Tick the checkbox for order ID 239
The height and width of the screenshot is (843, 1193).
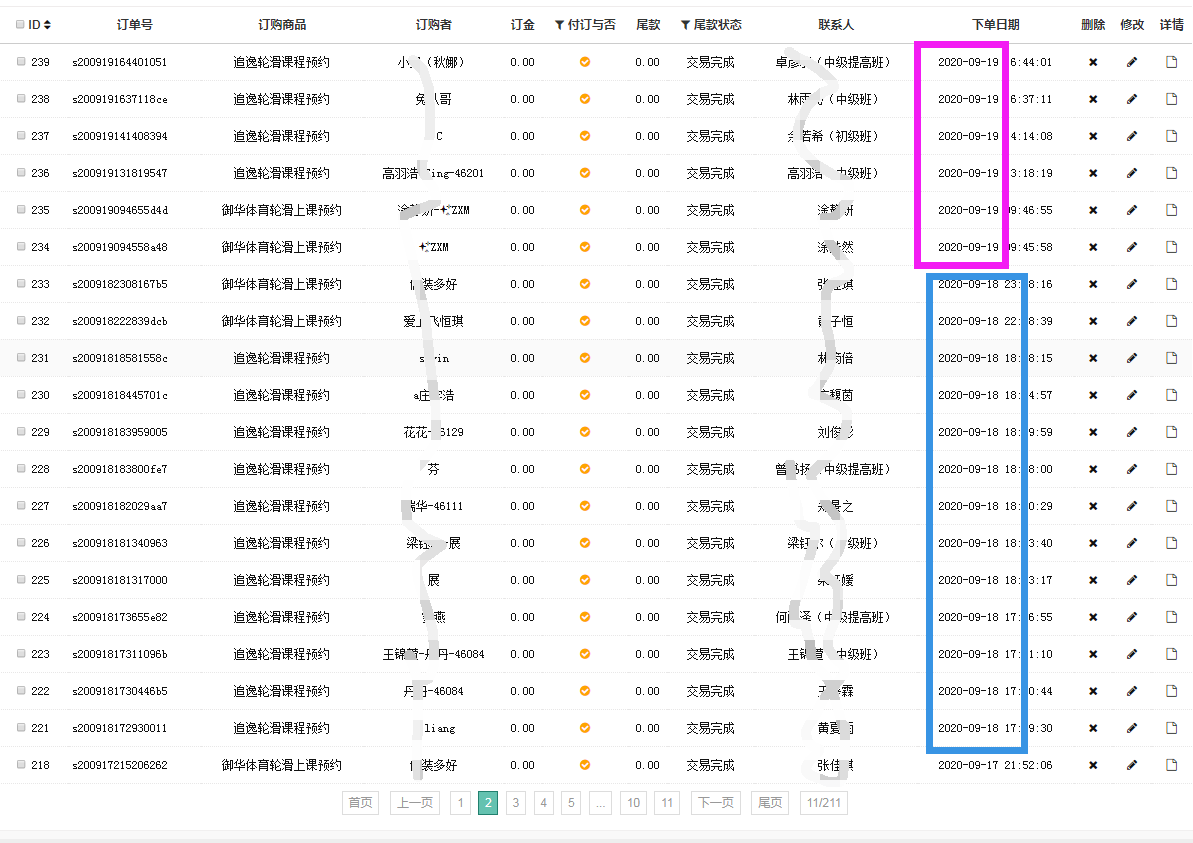tap(21, 62)
